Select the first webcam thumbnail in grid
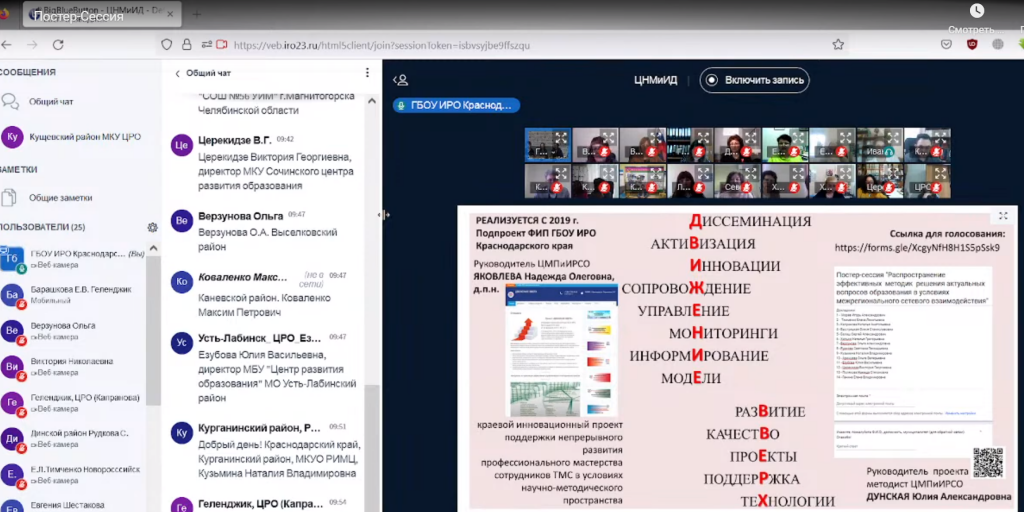This screenshot has width=1024, height=512. (x=547, y=145)
